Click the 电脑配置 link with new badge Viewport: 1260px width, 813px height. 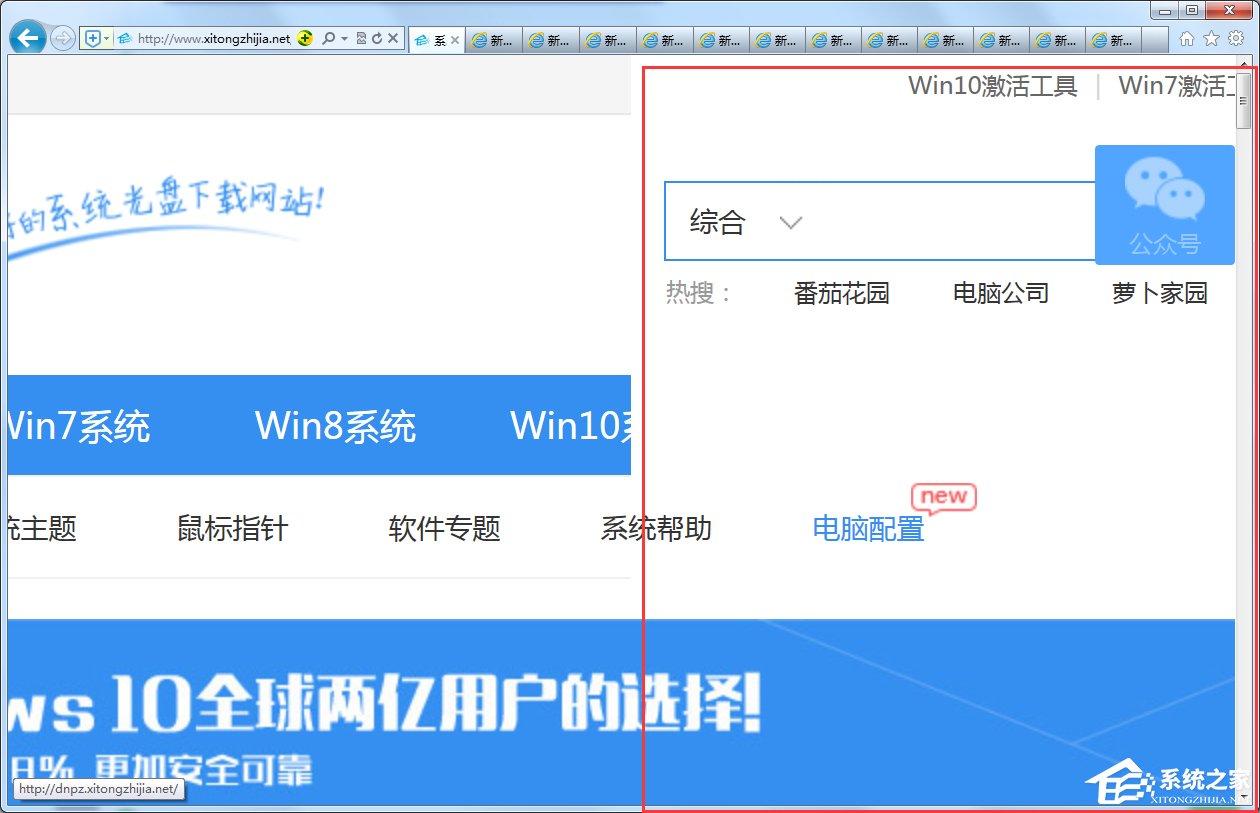point(868,530)
